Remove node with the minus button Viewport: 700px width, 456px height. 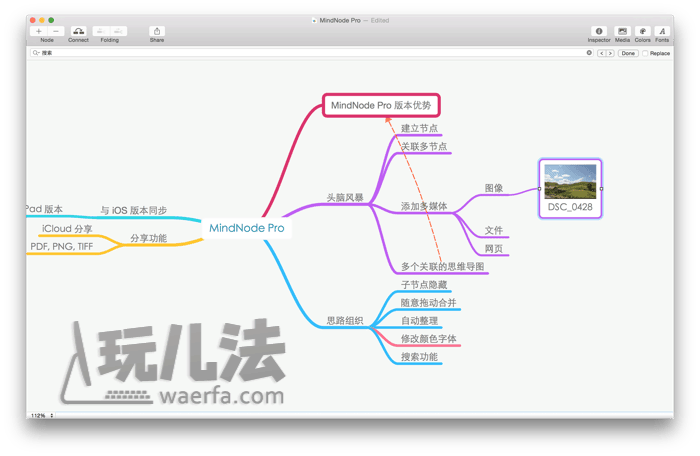tap(56, 31)
